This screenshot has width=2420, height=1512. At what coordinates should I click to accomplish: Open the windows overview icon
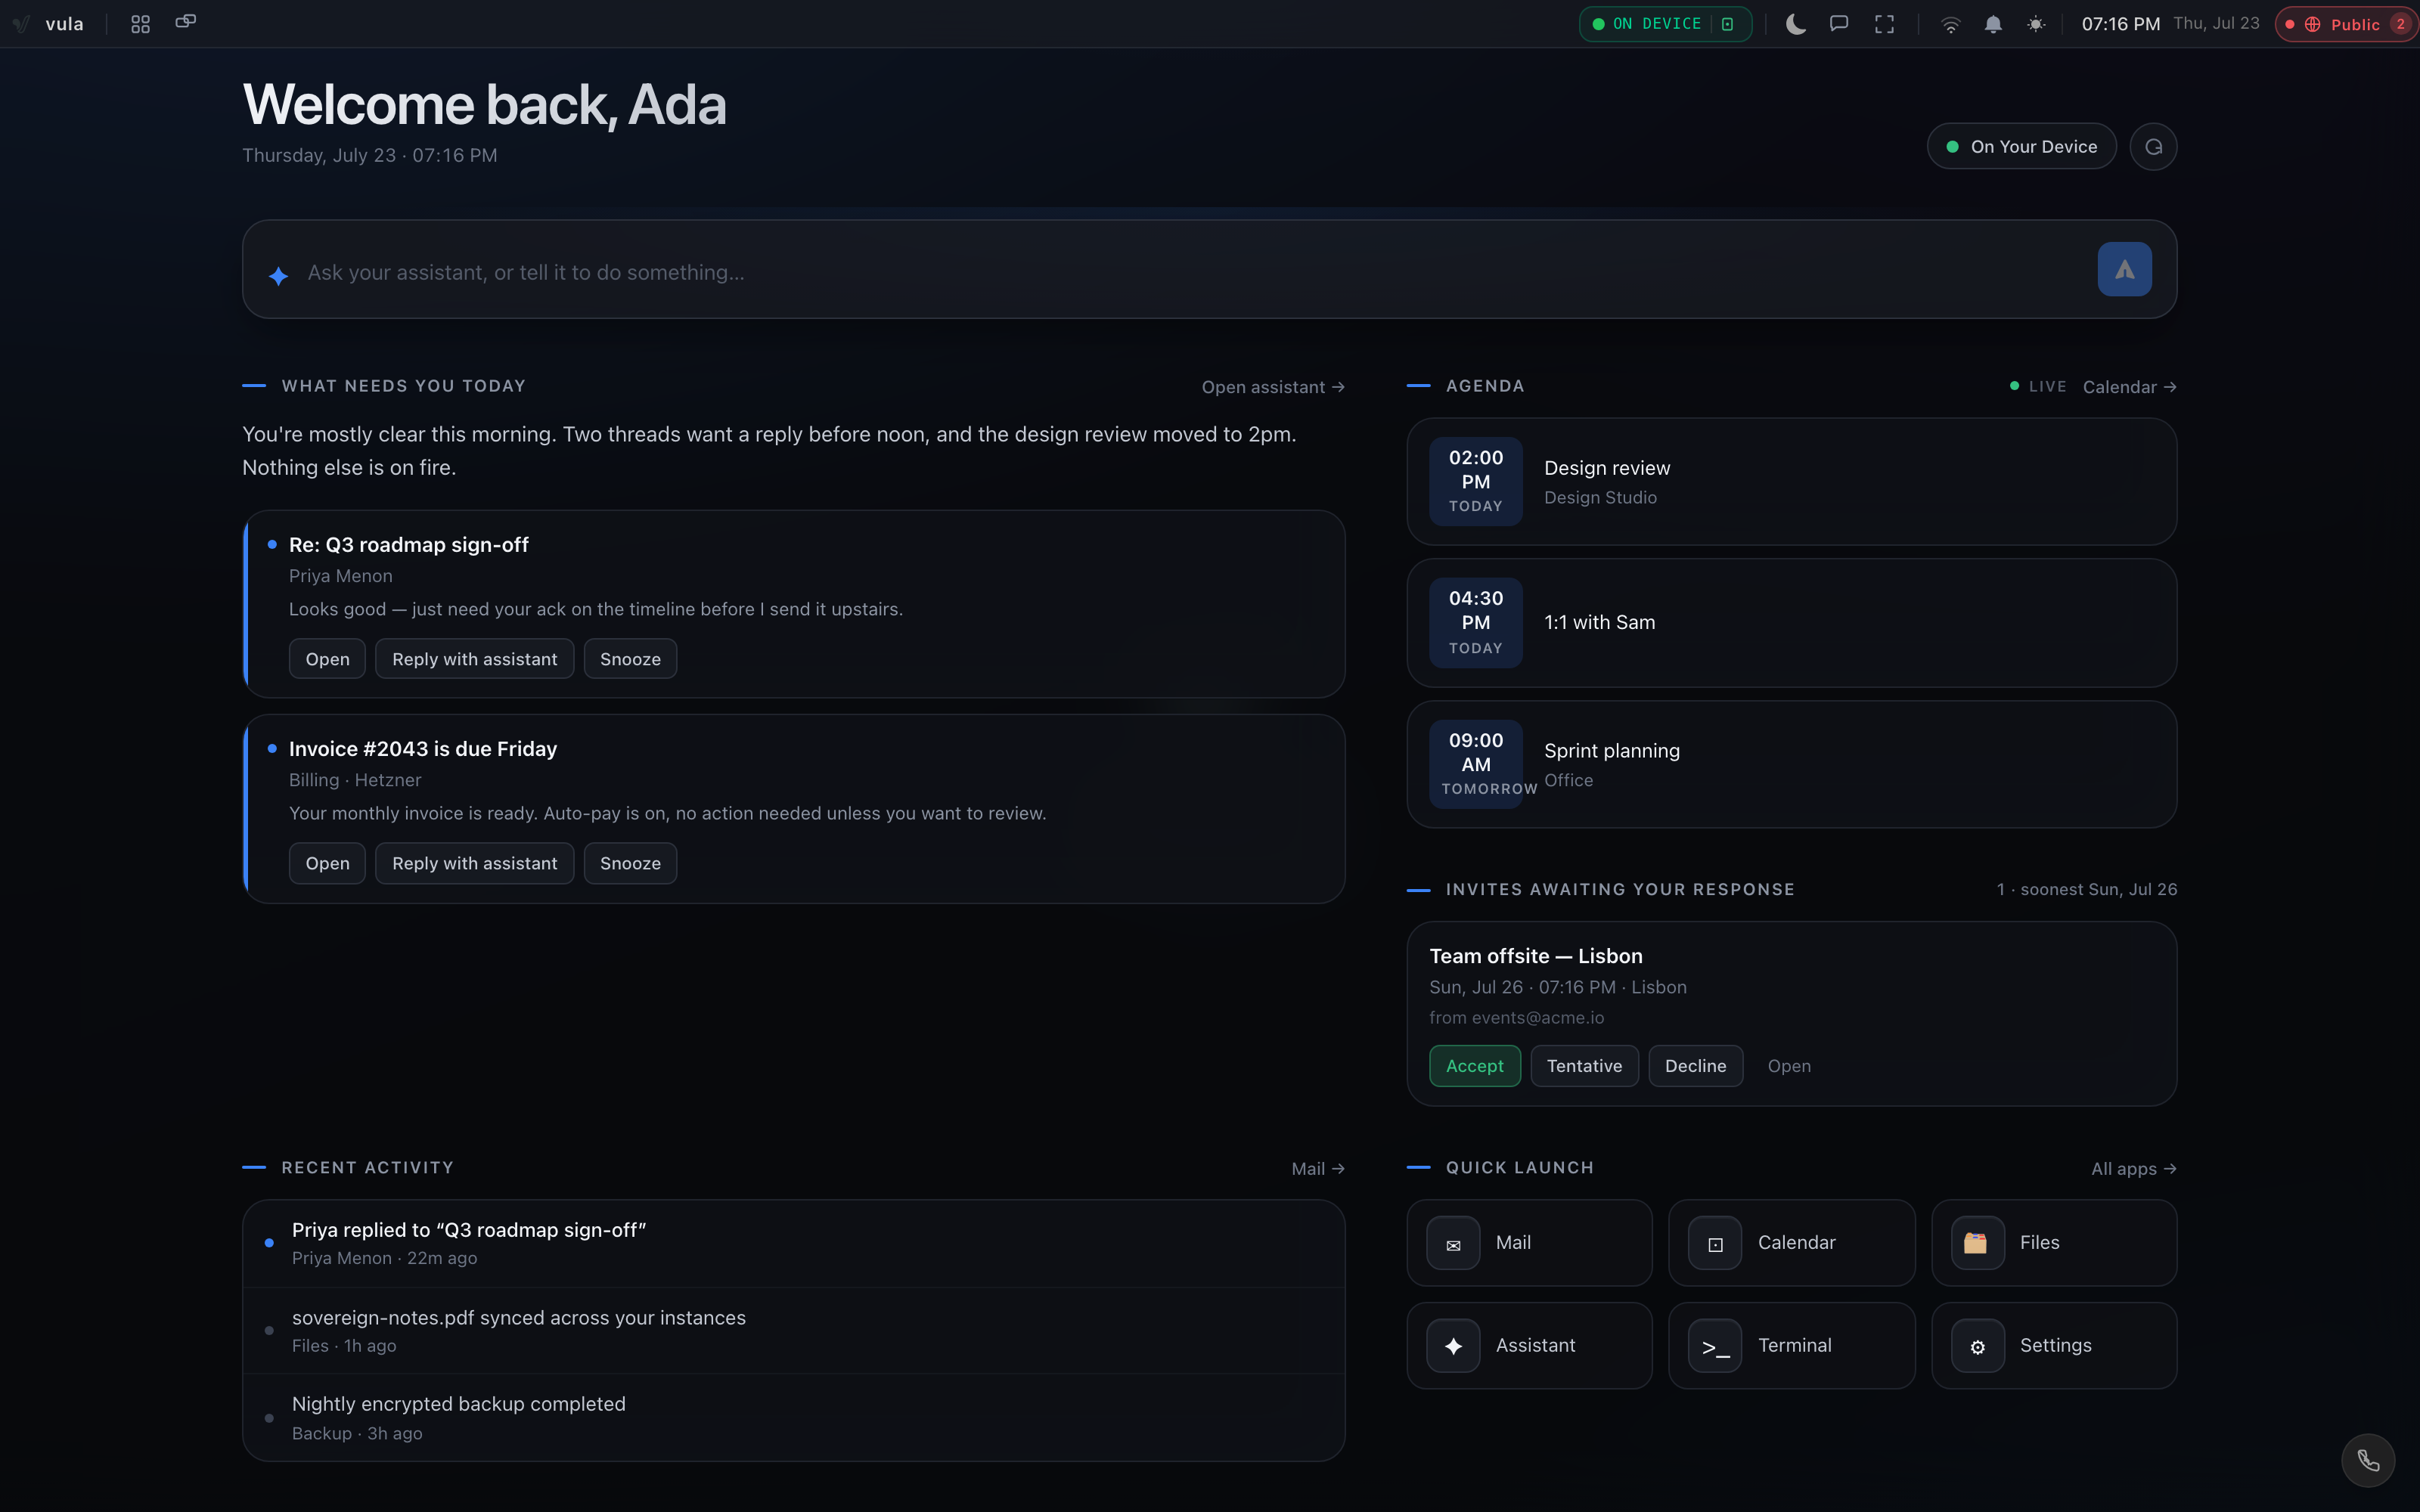click(x=186, y=23)
